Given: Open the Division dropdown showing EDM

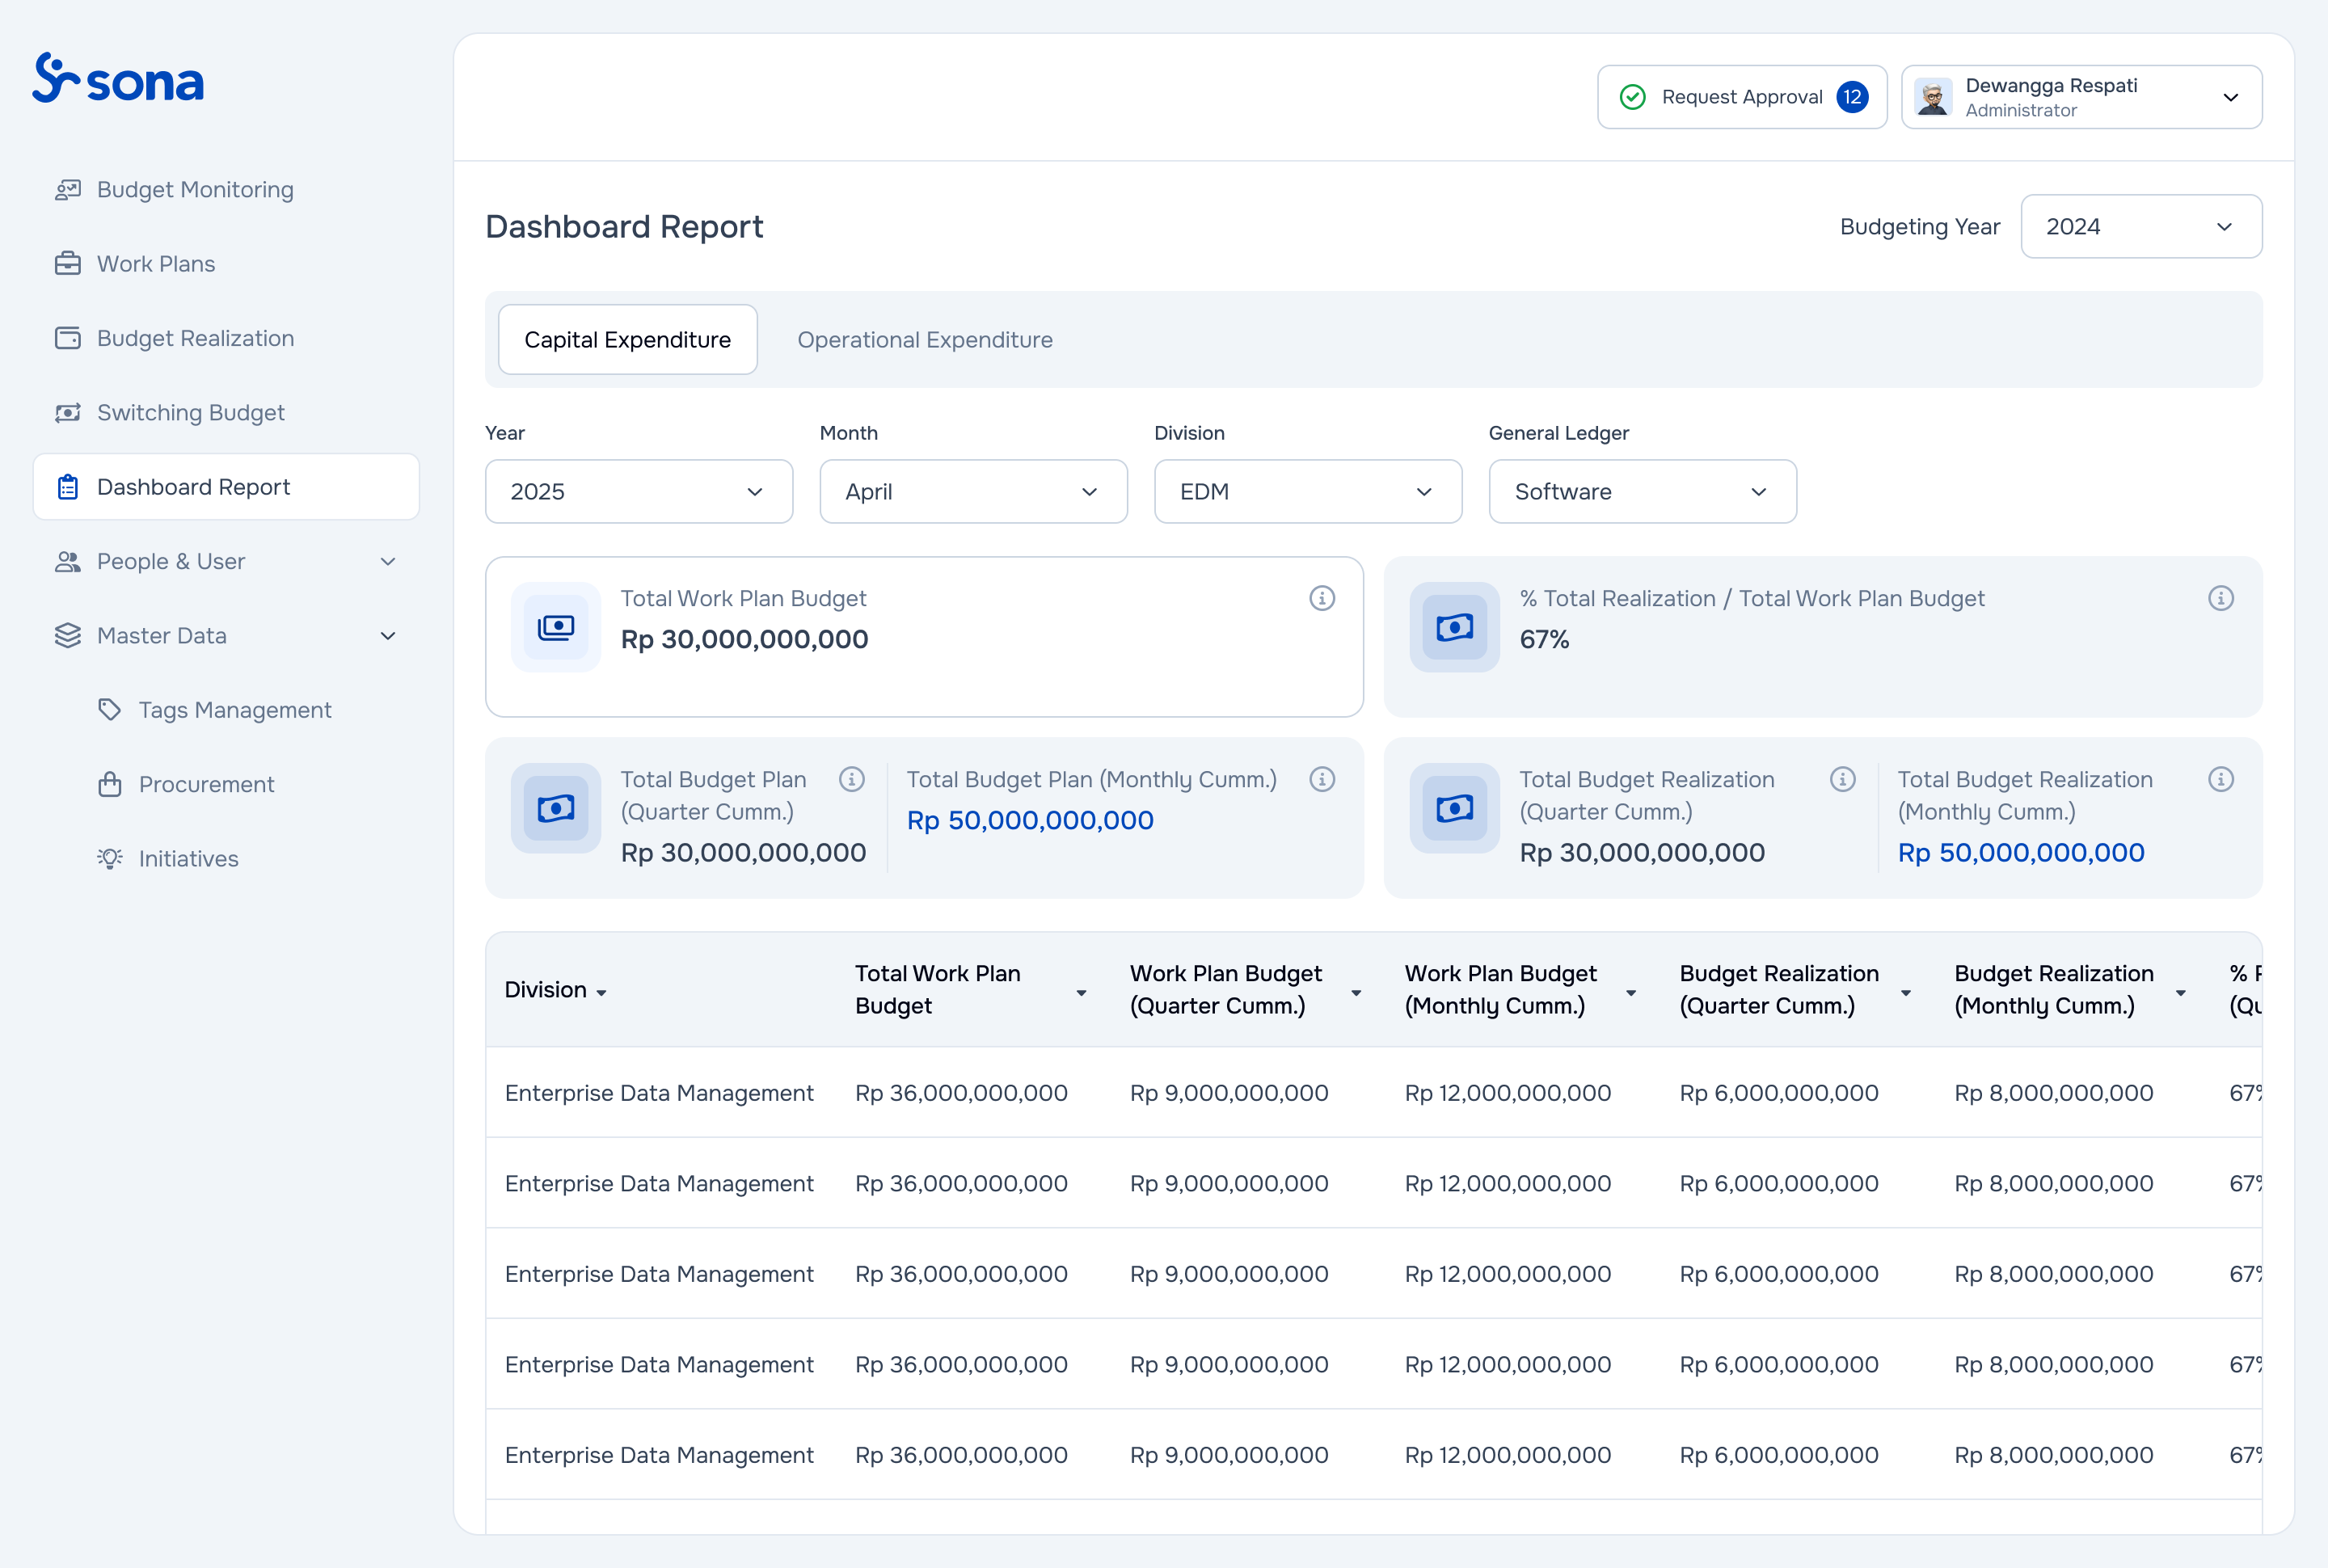Looking at the screenshot, I should click(x=1308, y=492).
